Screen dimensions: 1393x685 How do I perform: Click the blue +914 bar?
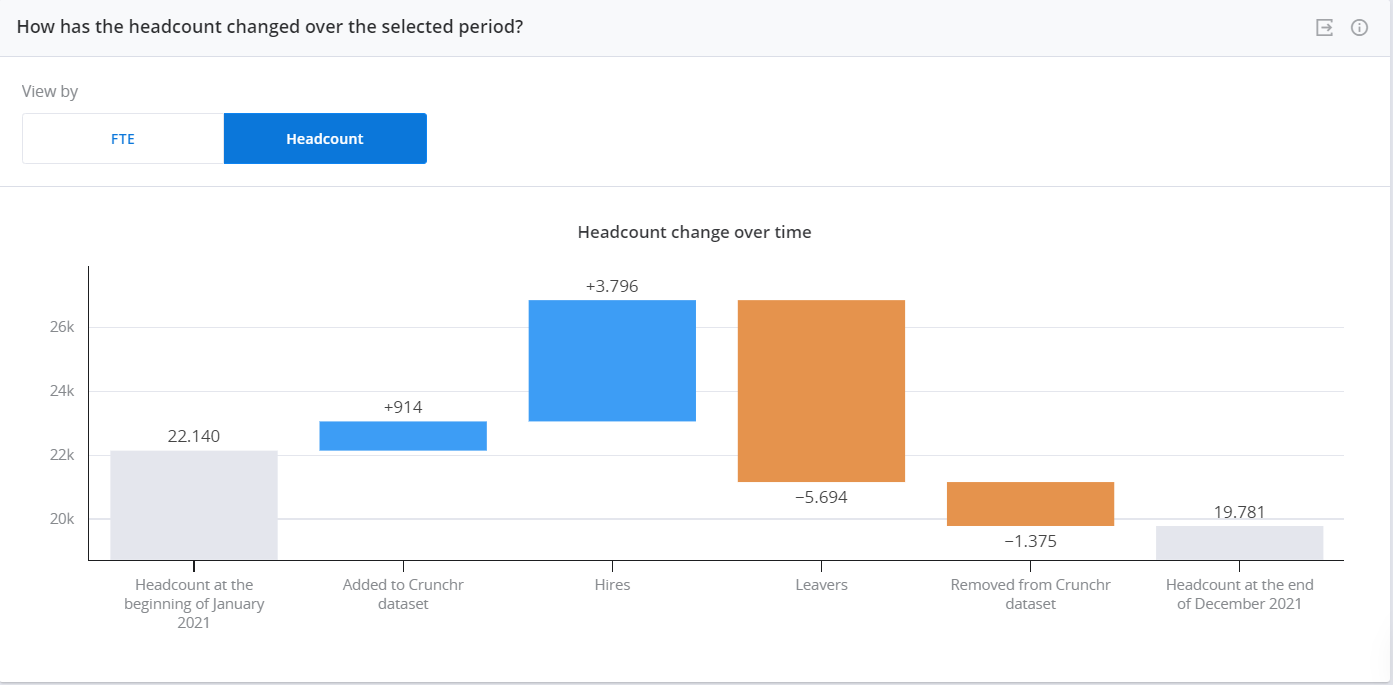pos(403,436)
